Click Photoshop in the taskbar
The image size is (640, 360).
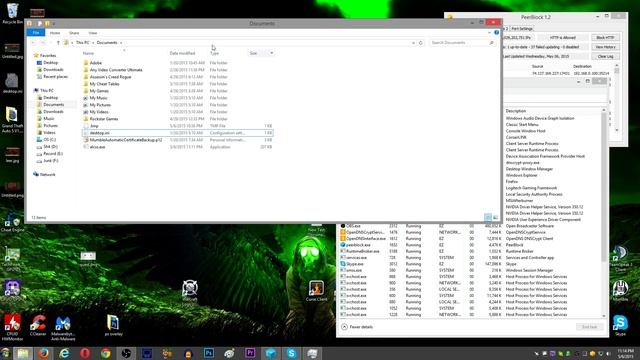click(209, 353)
